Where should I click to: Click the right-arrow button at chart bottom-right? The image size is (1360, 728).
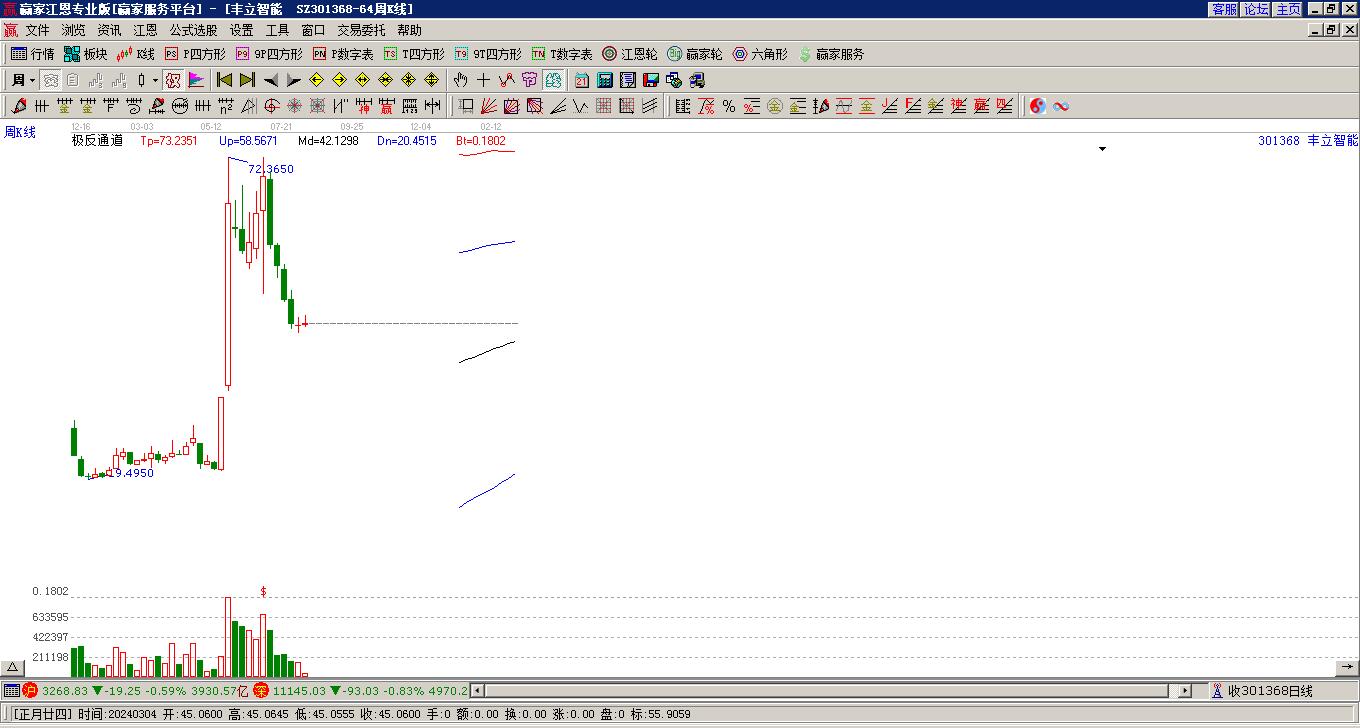1347,668
